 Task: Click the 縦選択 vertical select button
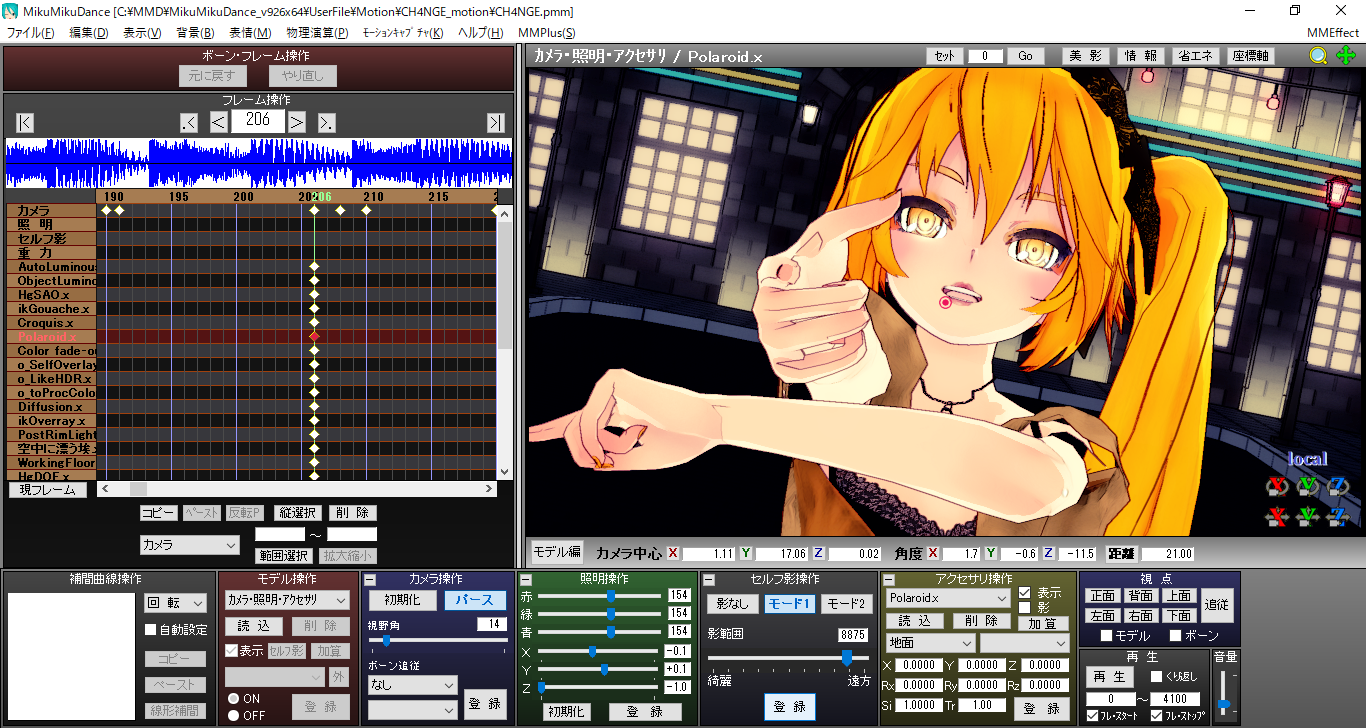[x=298, y=513]
